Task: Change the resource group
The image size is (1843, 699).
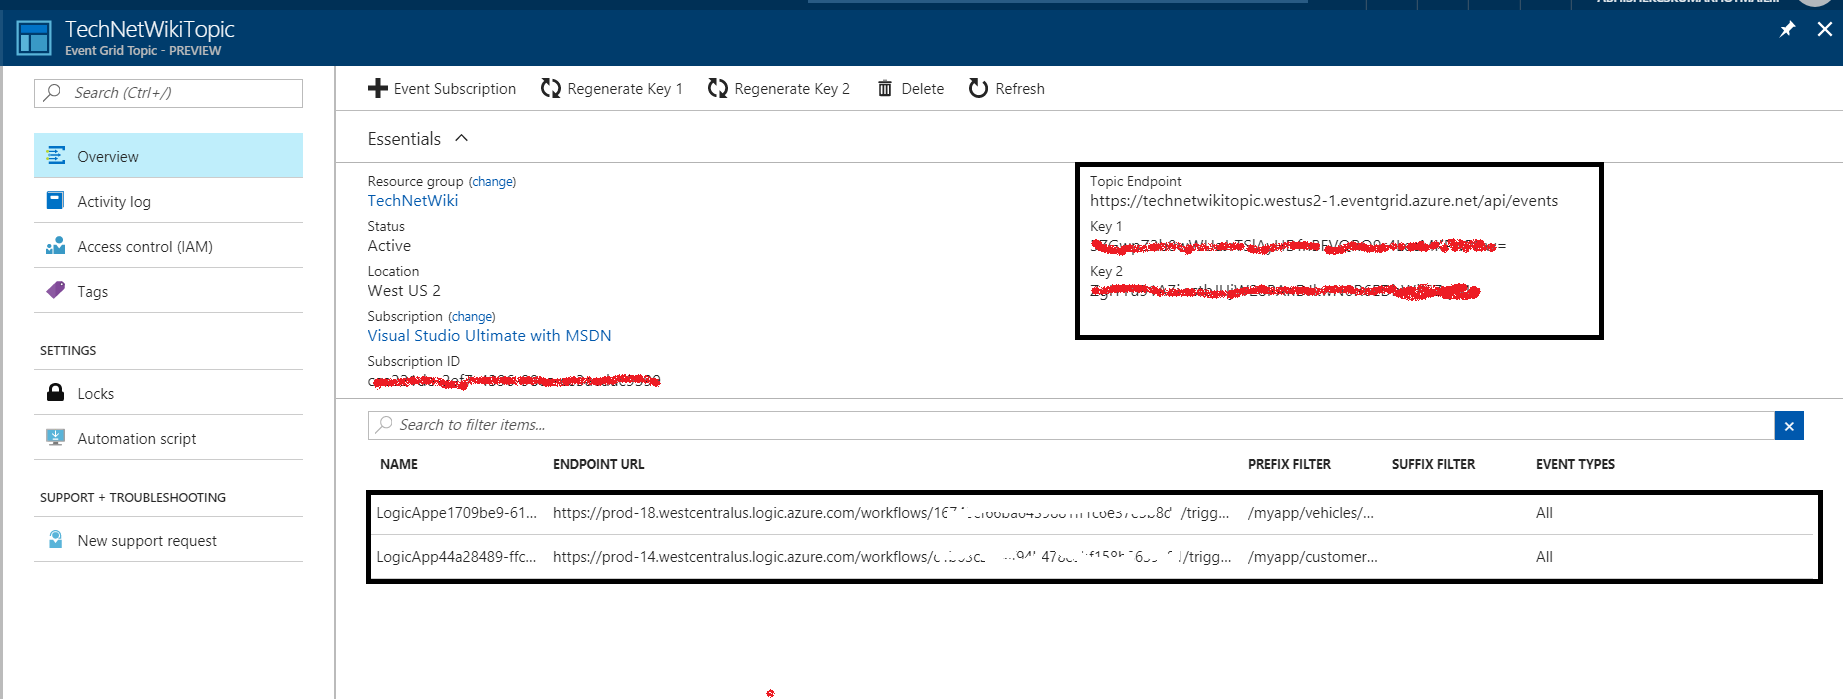Action: 493,182
